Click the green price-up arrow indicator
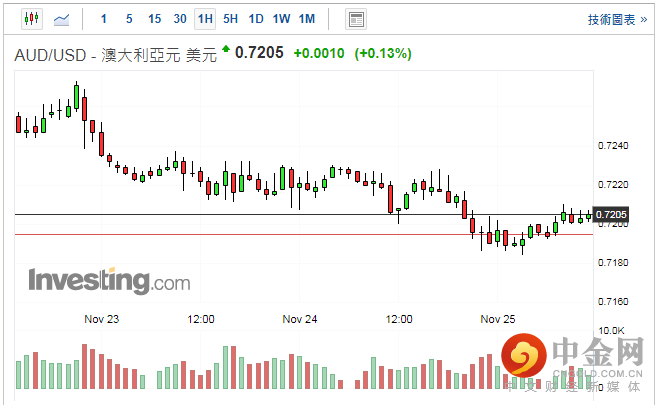The height and width of the screenshot is (405, 658). coord(226,49)
